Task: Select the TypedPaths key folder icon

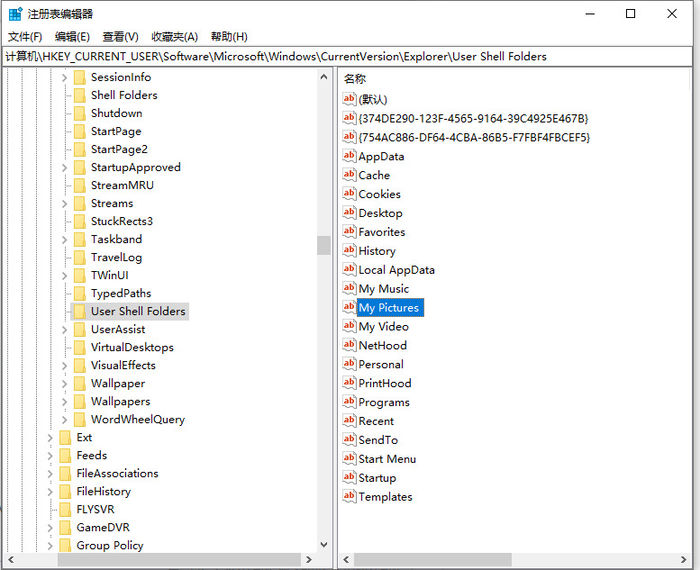Action: 79,293
